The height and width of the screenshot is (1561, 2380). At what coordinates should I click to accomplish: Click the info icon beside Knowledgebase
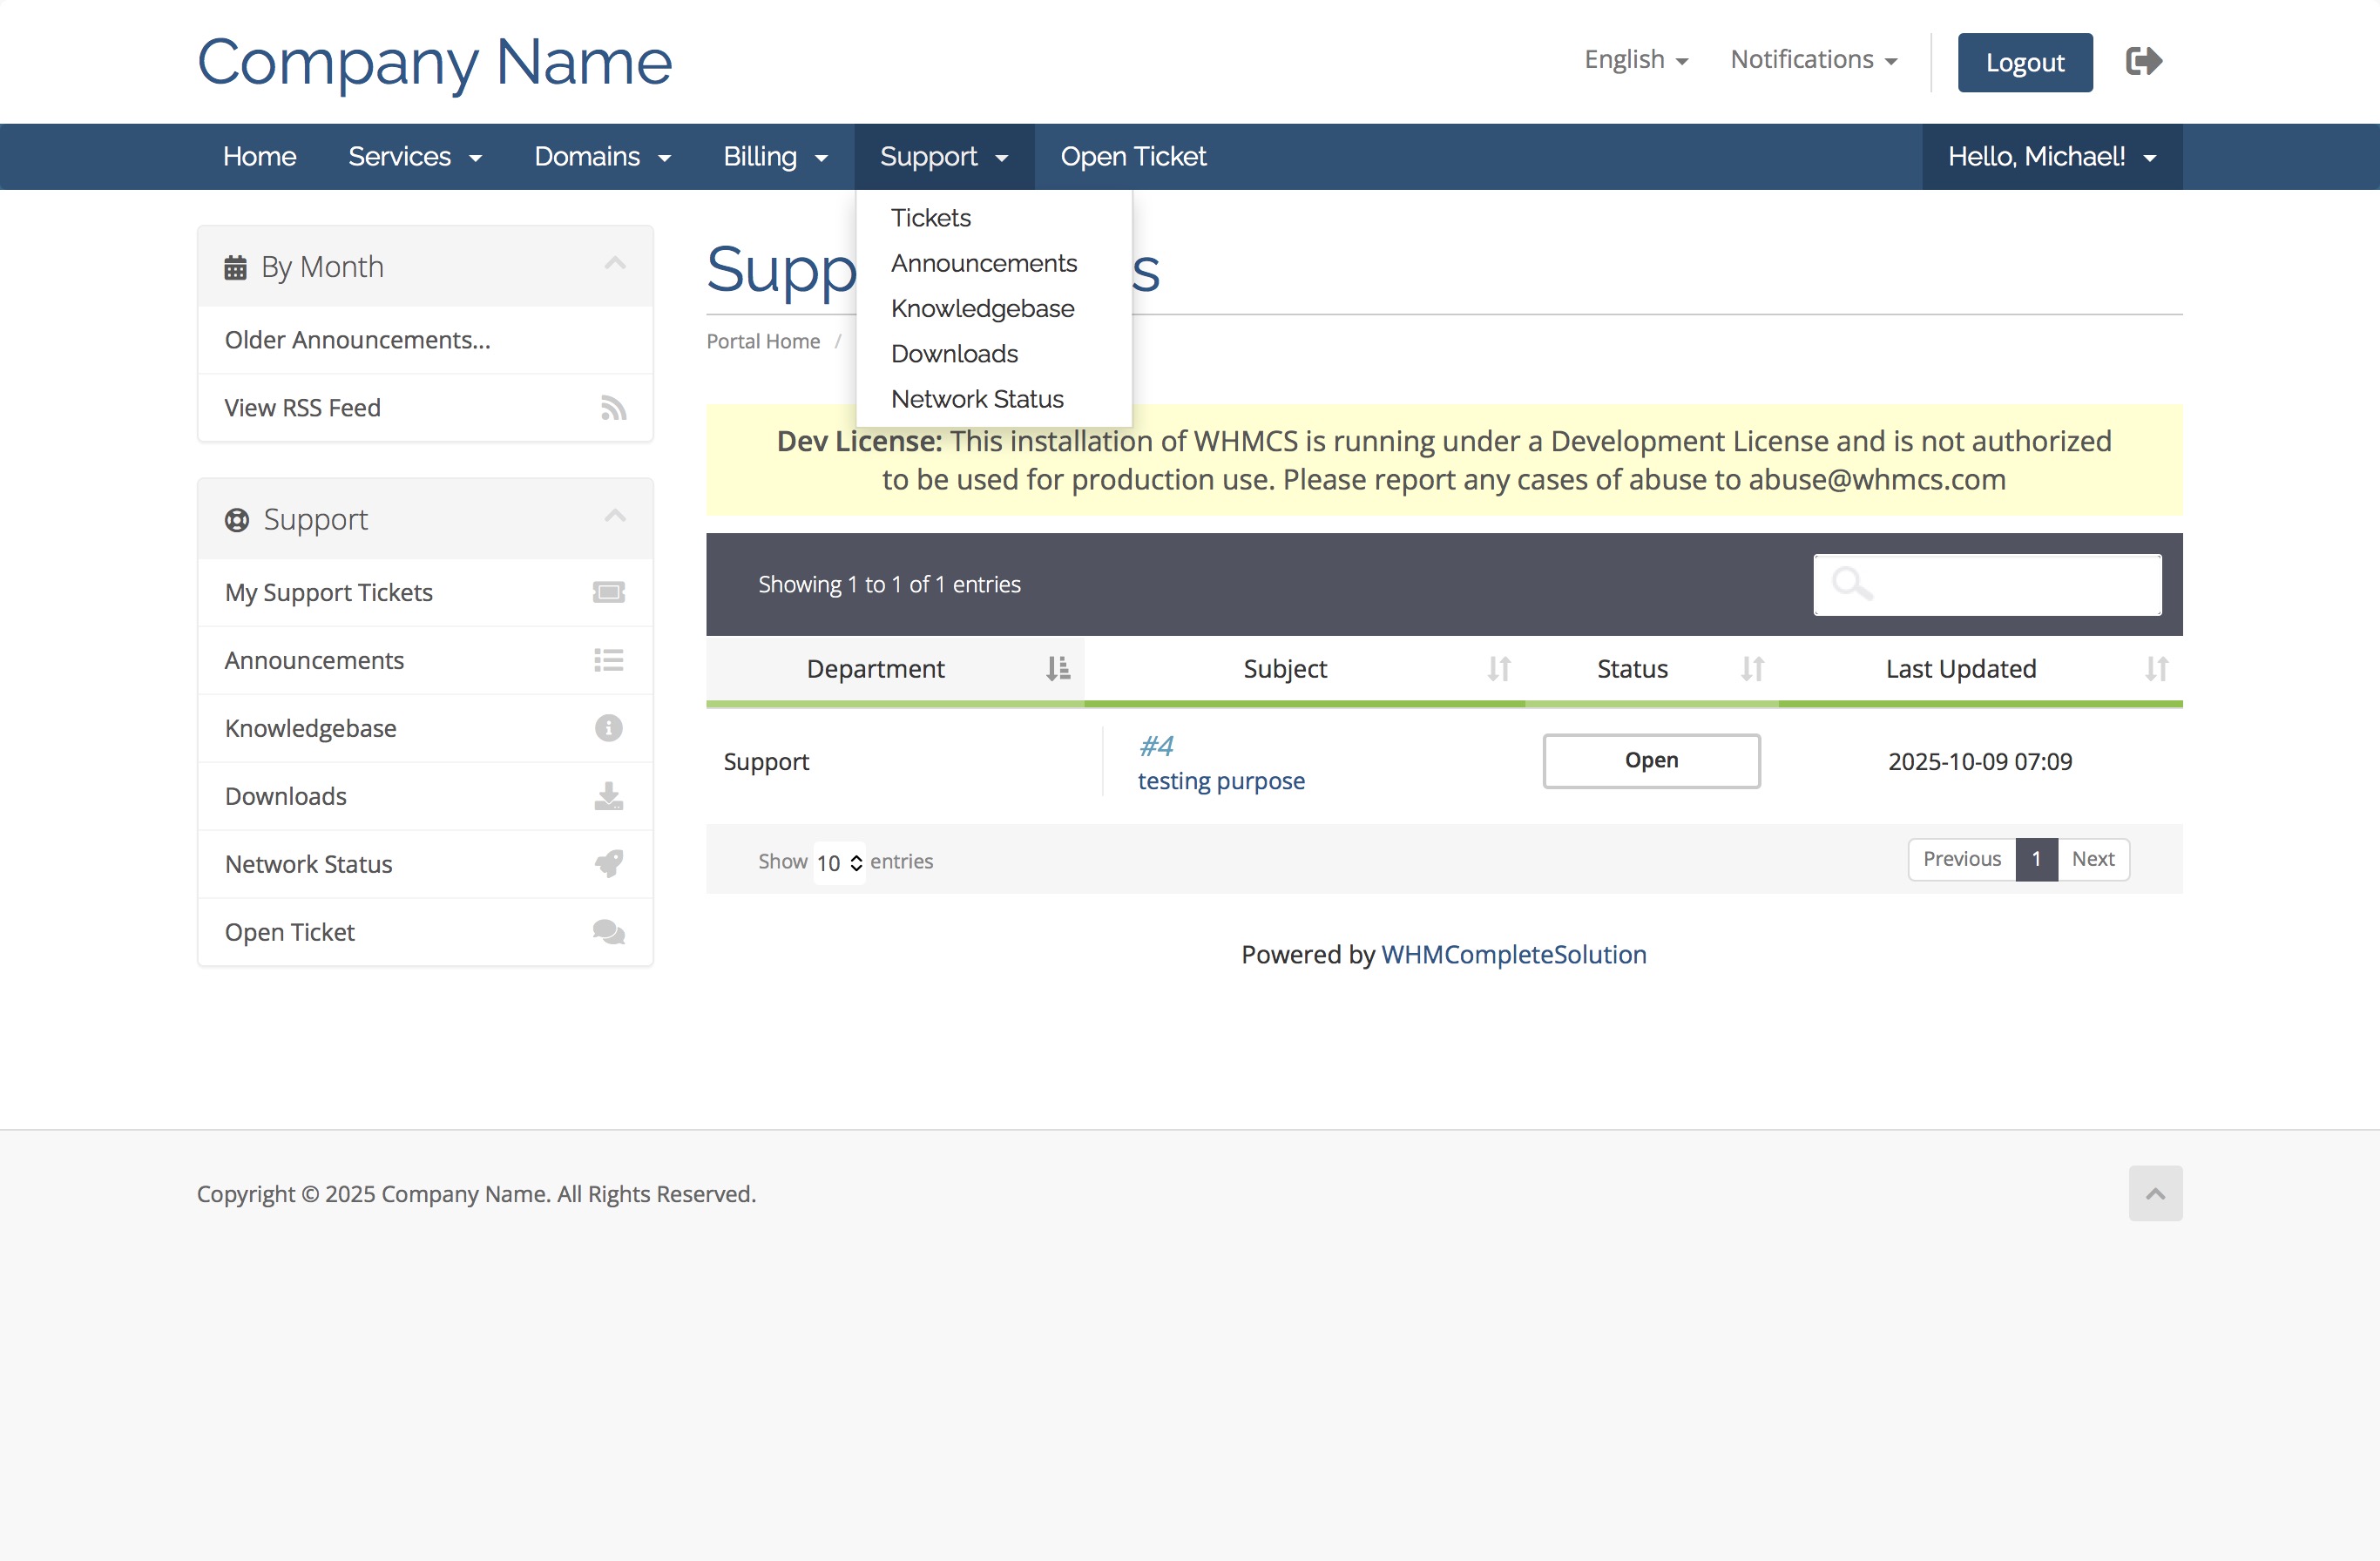pos(608,728)
